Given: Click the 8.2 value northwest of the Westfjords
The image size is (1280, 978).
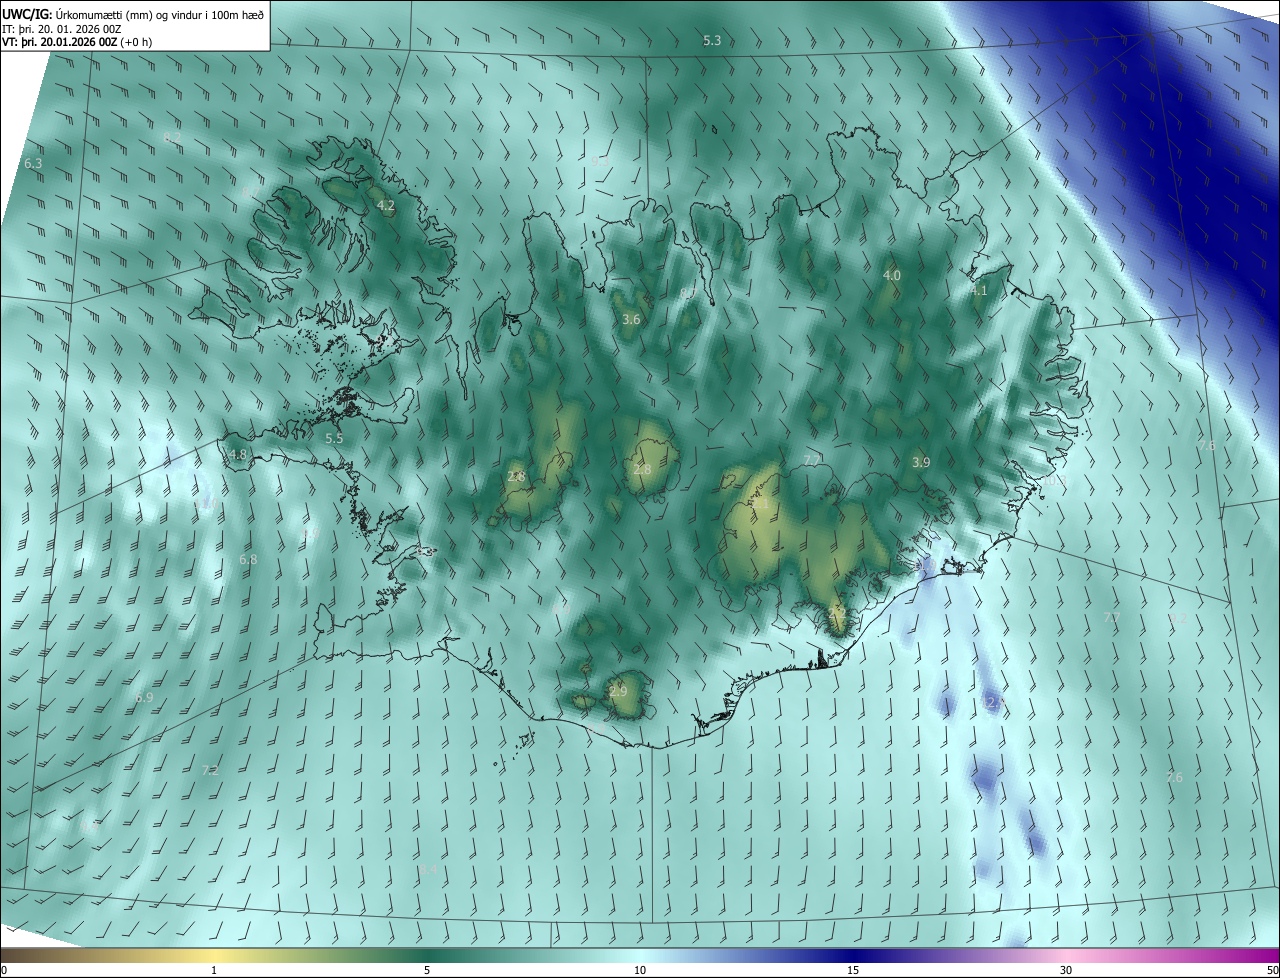Looking at the screenshot, I should coord(172,137).
